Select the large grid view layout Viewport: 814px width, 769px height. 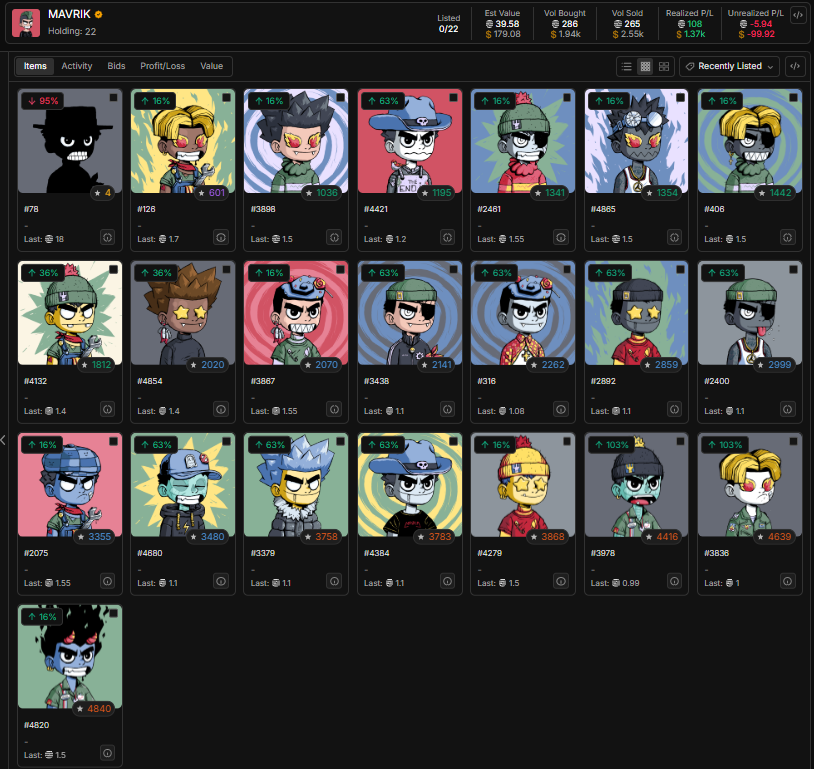(x=663, y=66)
